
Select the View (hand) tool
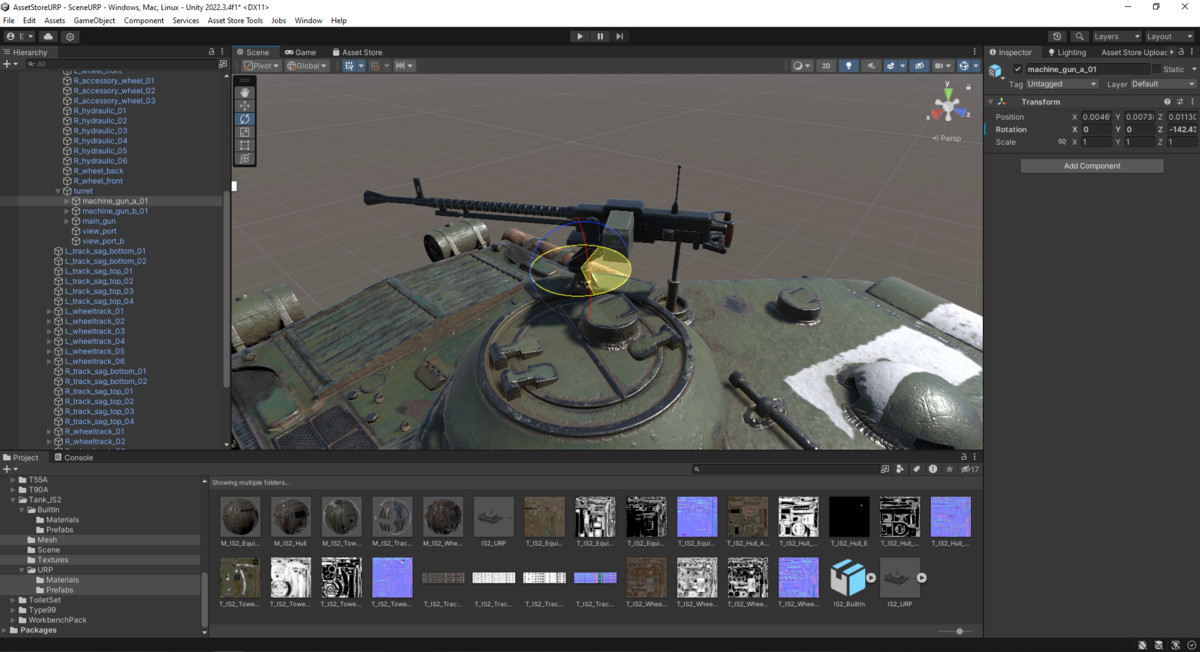point(244,92)
